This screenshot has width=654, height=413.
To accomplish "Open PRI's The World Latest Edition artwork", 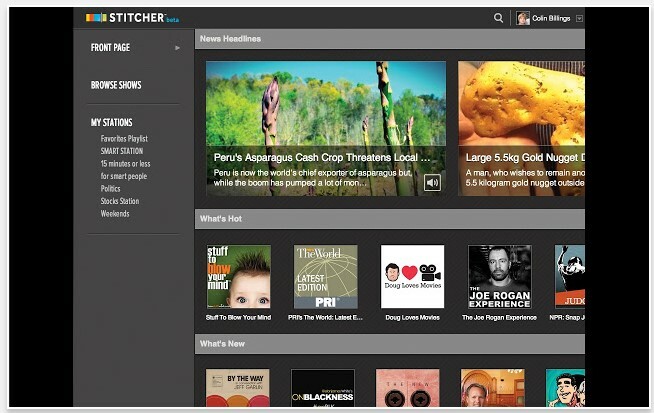I will (326, 277).
